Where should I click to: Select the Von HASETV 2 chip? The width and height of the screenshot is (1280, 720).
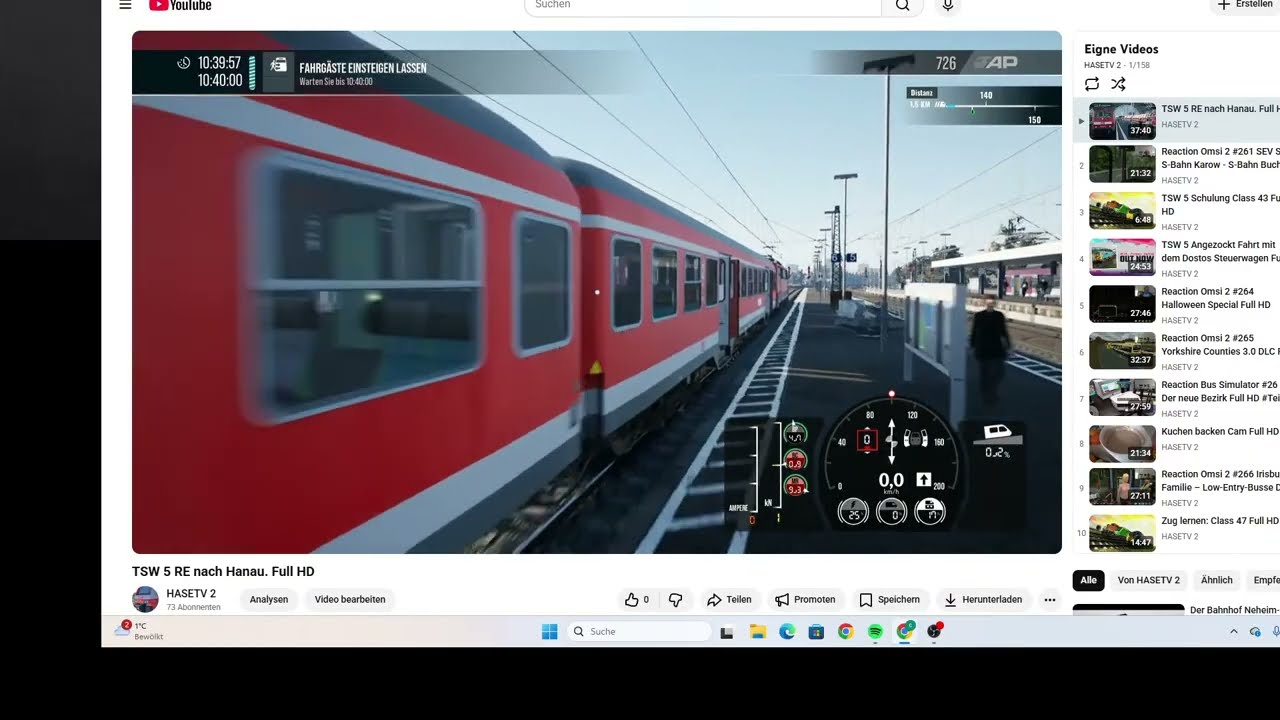point(1149,580)
